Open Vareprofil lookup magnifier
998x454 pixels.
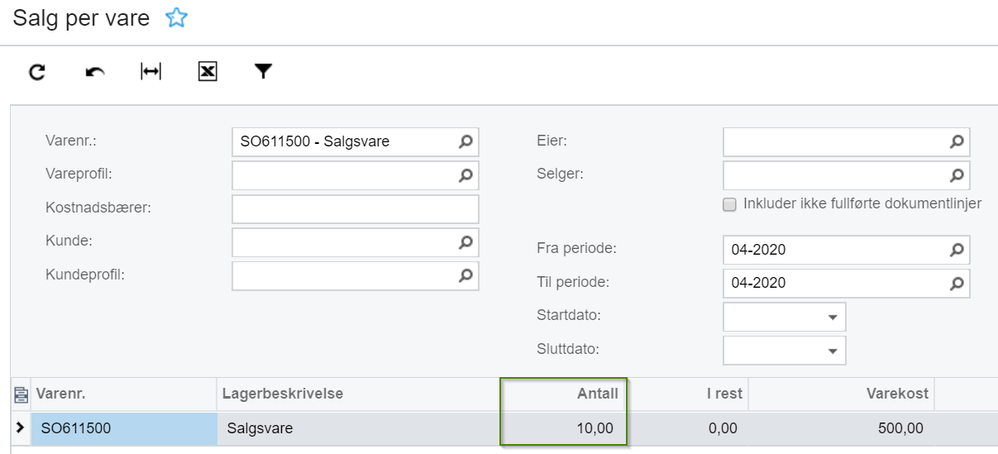pos(466,175)
